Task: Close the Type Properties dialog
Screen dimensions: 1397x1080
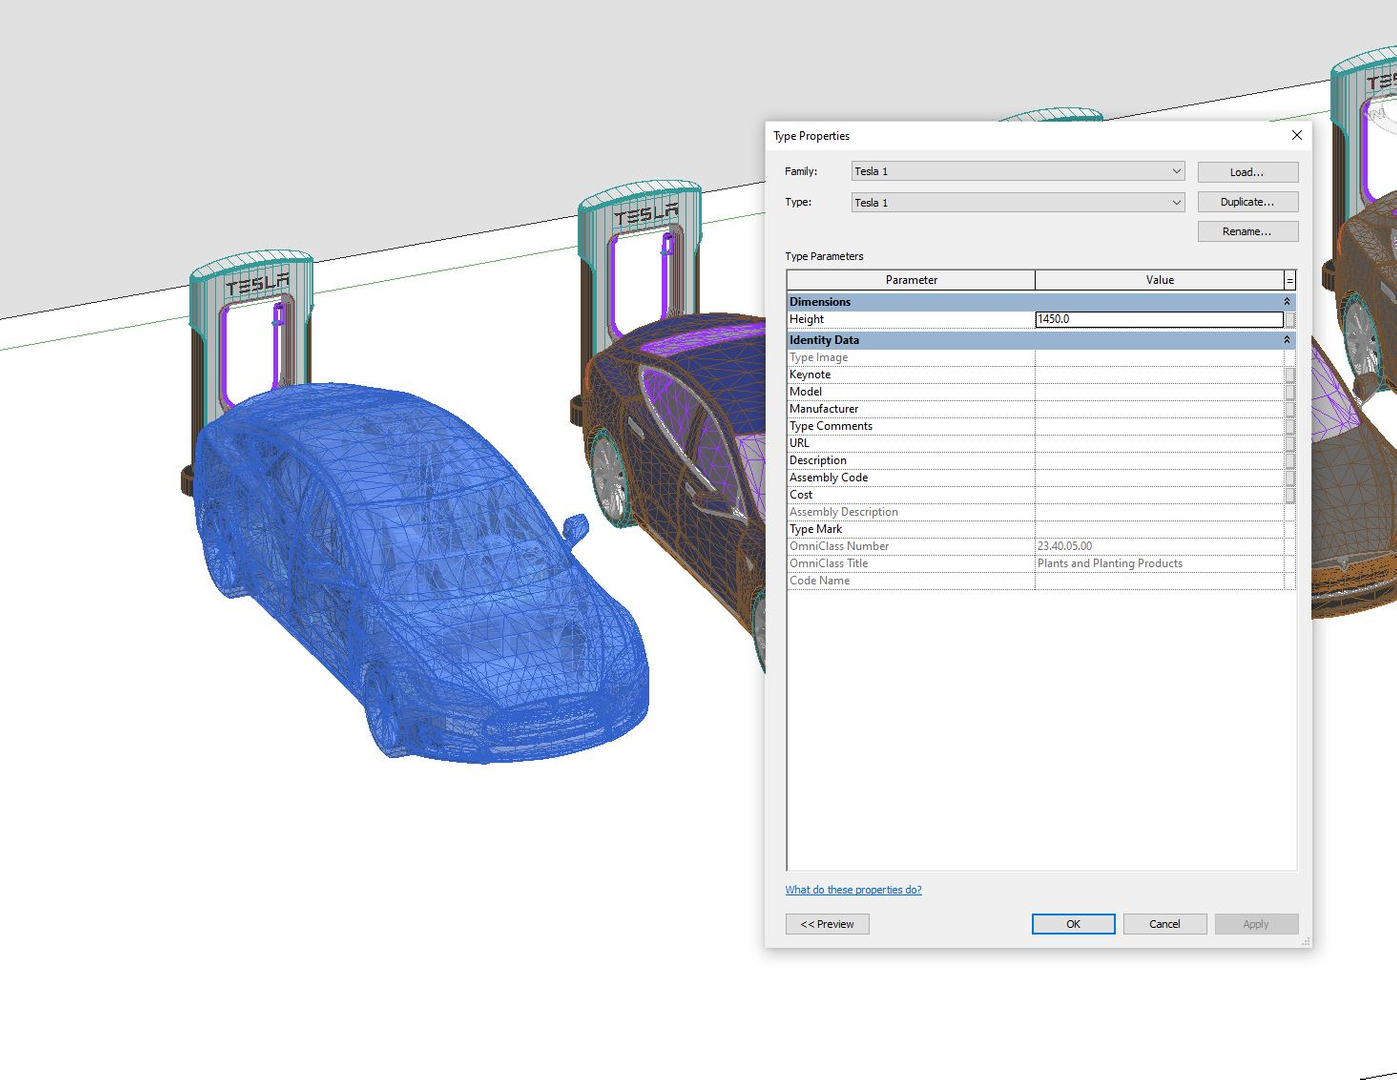Action: [1297, 135]
